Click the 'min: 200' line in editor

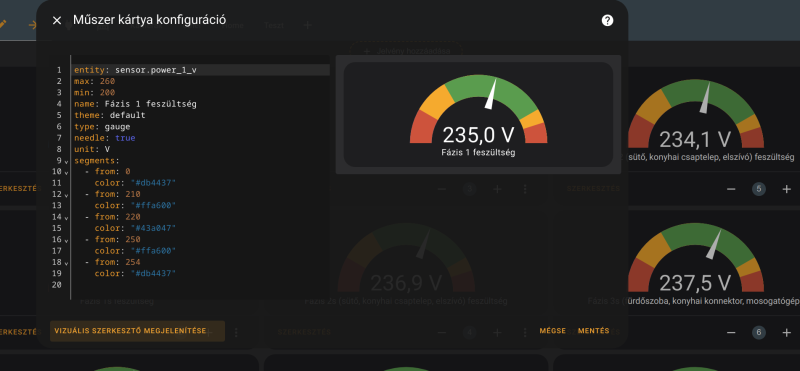94,92
